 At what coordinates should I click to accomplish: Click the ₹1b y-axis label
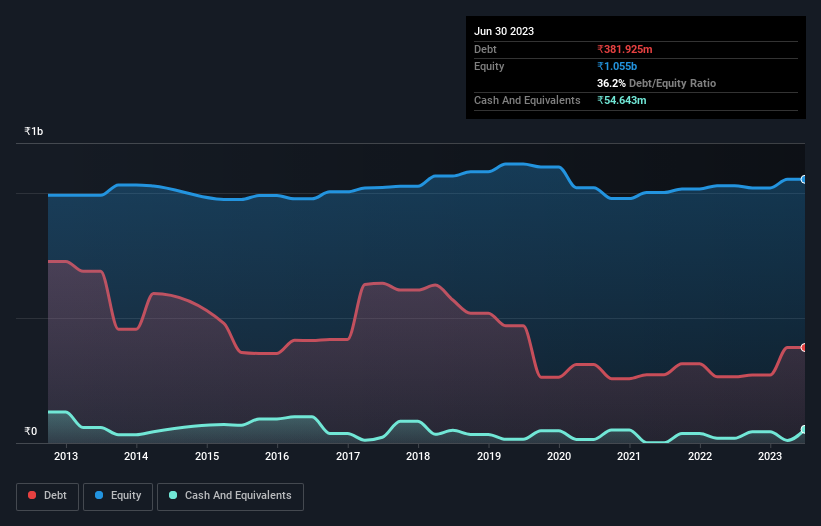point(34,131)
